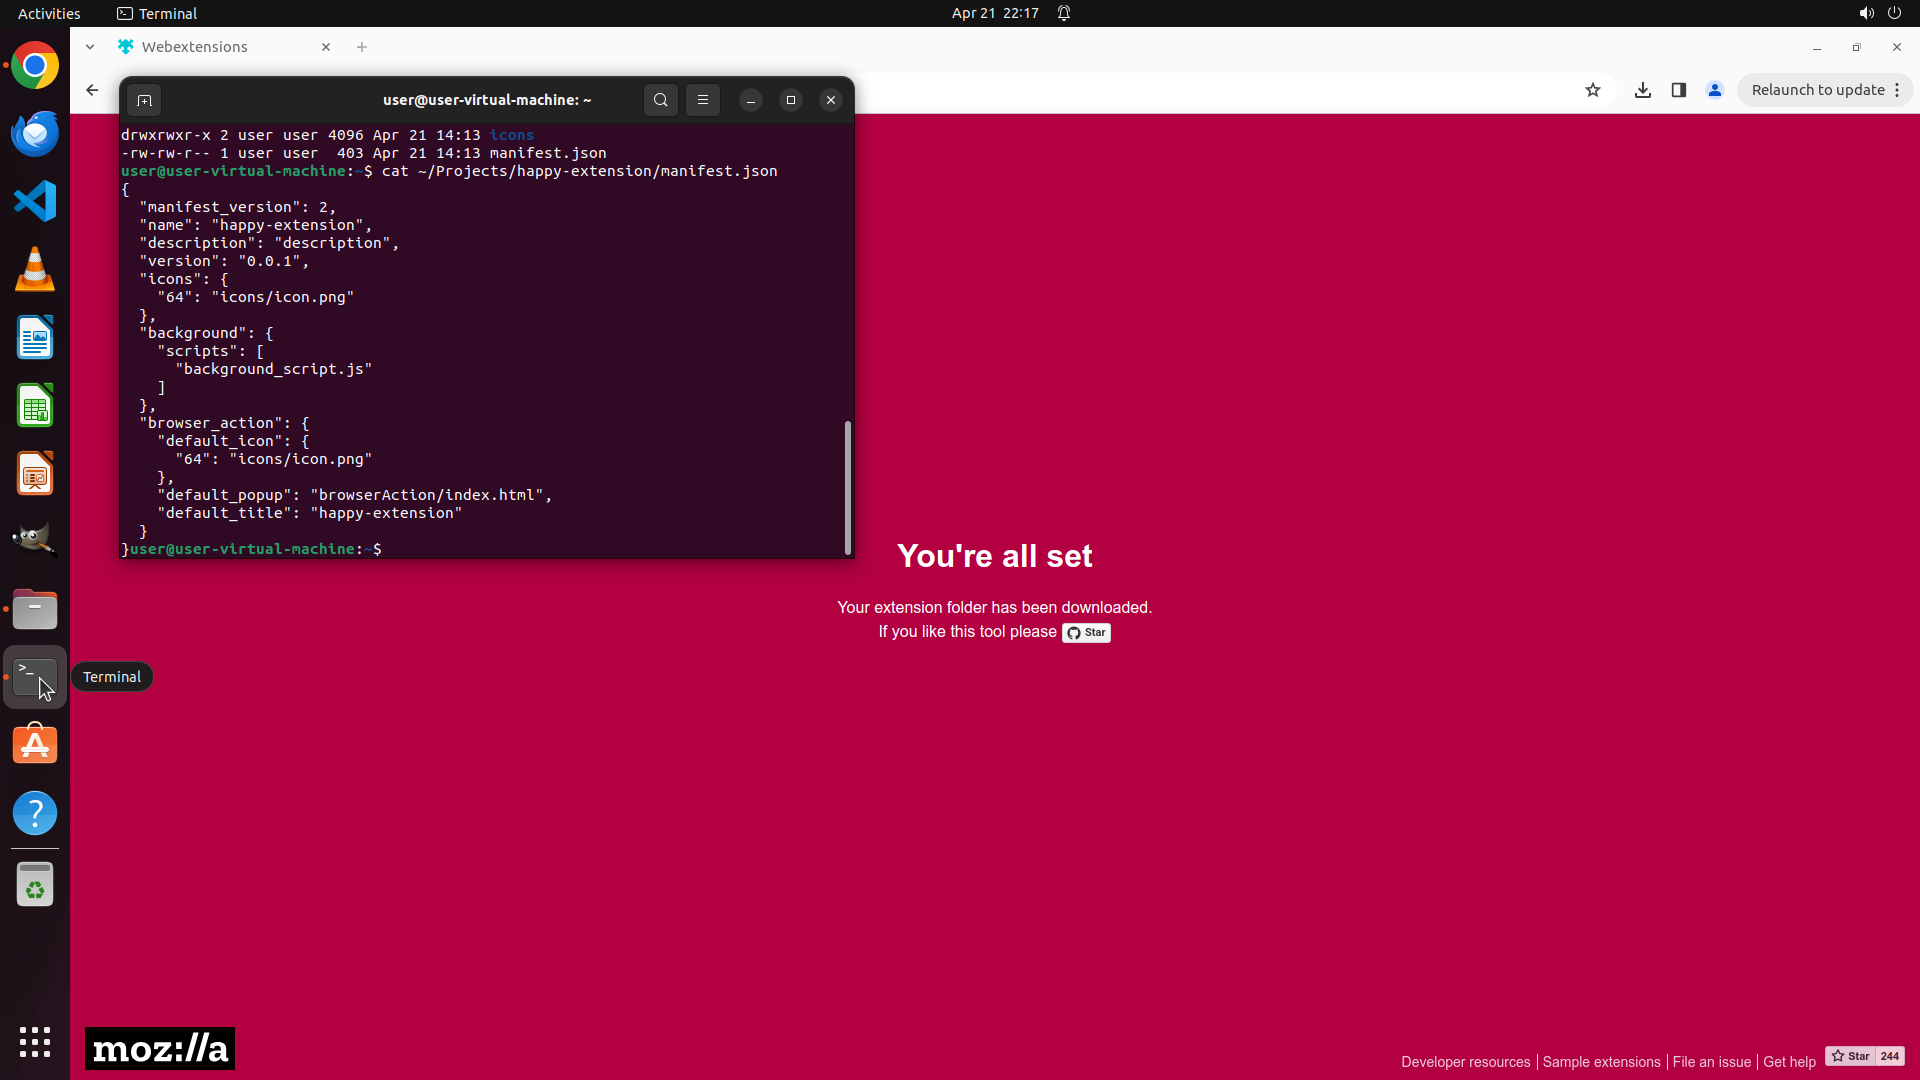Image resolution: width=1920 pixels, height=1080 pixels.
Task: Open the Chrome profile avatar
Action: tap(1715, 90)
